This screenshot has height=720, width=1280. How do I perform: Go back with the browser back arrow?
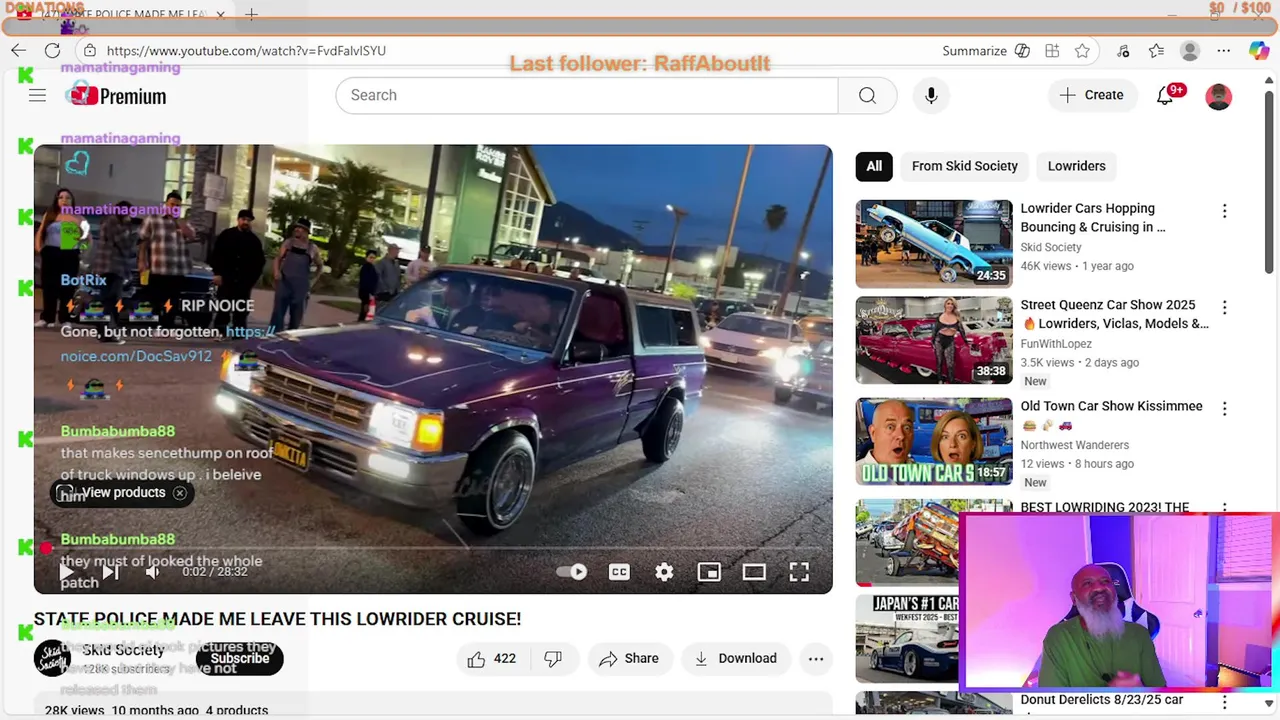pyautogui.click(x=18, y=50)
